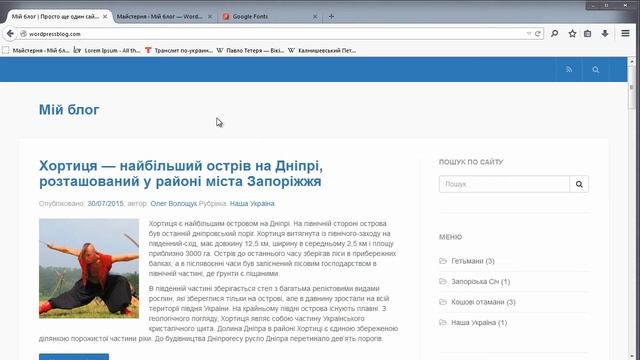
Task: Open the bookmarks list icon
Action: (587, 33)
